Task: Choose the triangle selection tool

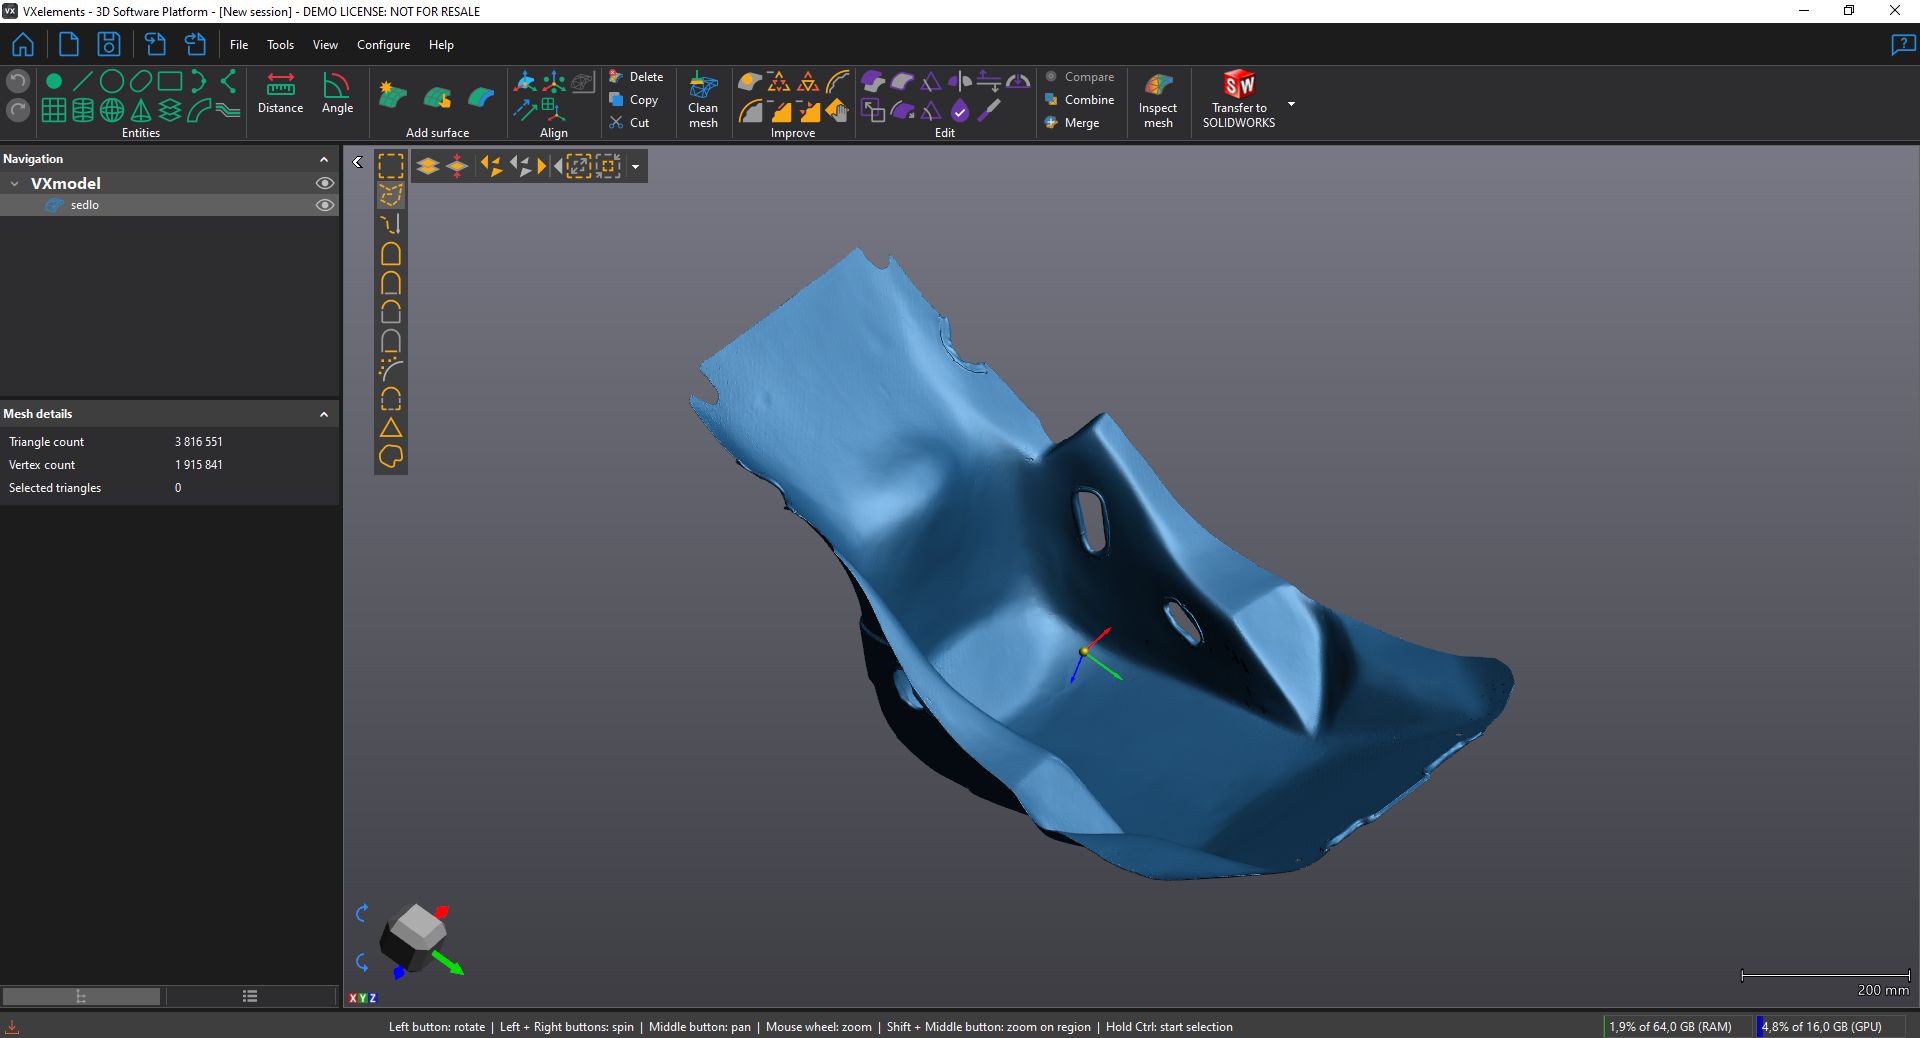Action: [391, 428]
